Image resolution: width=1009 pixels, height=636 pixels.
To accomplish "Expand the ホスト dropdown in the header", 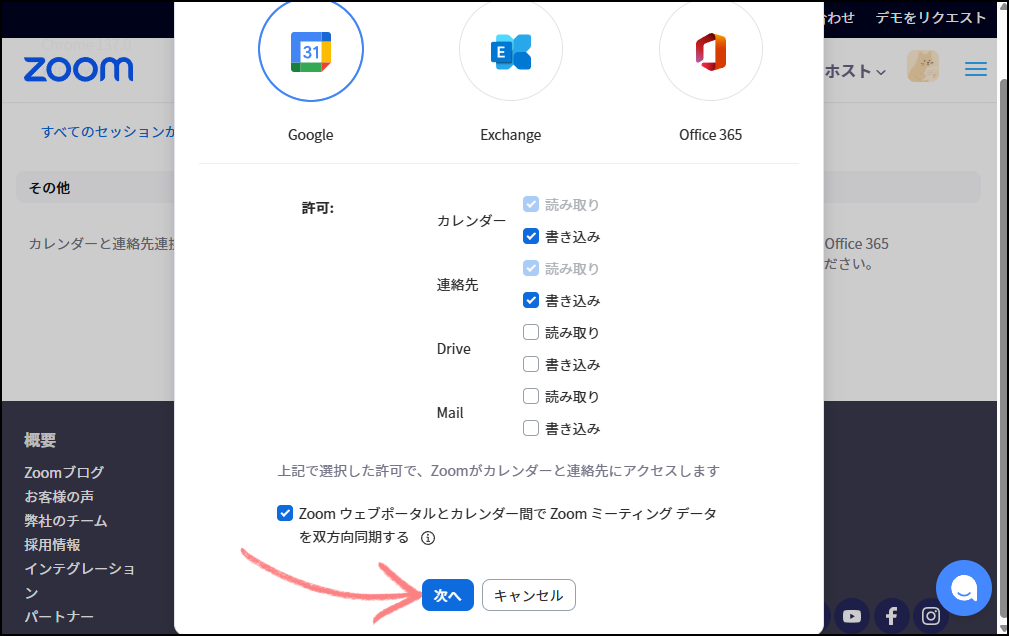I will (x=855, y=71).
